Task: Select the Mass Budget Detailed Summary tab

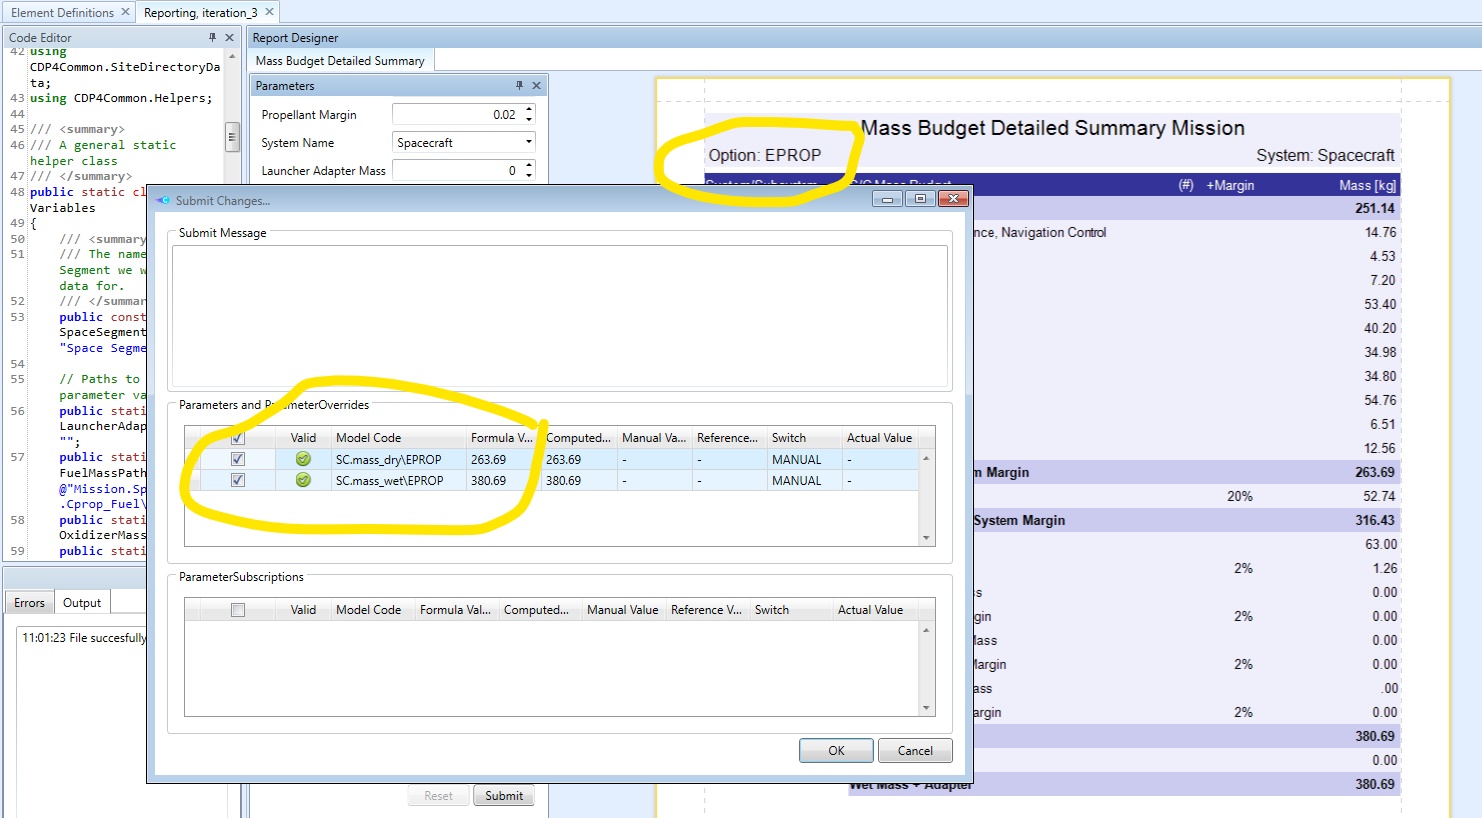Action: (x=339, y=59)
